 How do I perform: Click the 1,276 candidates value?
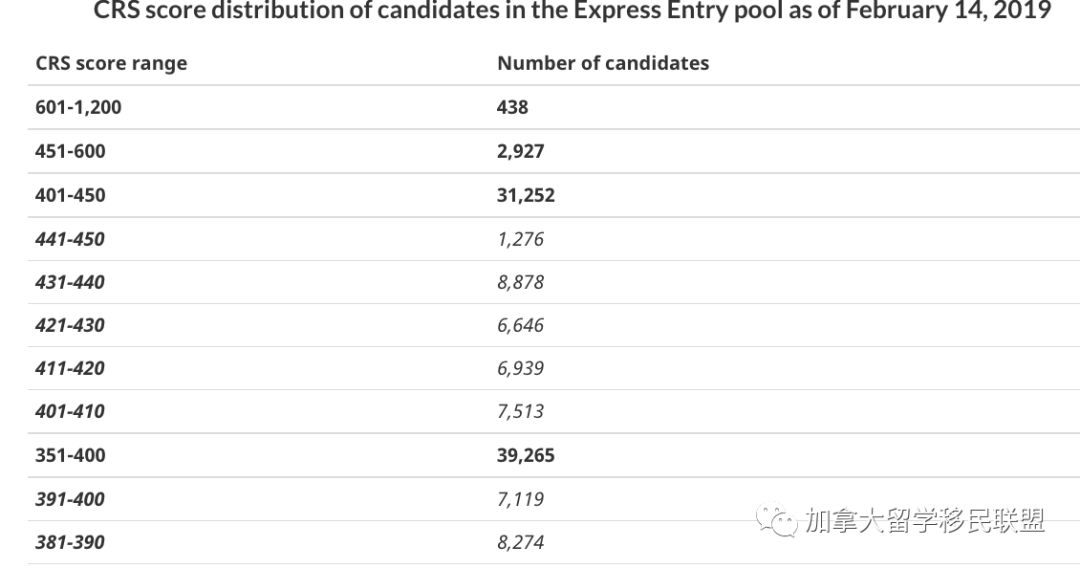pyautogui.click(x=520, y=240)
